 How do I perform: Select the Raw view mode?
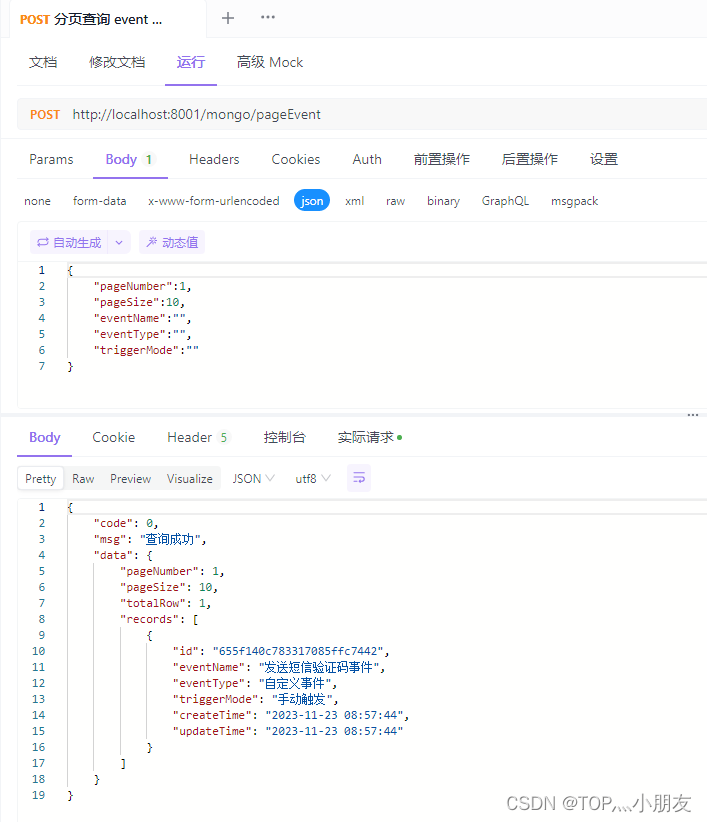[83, 479]
